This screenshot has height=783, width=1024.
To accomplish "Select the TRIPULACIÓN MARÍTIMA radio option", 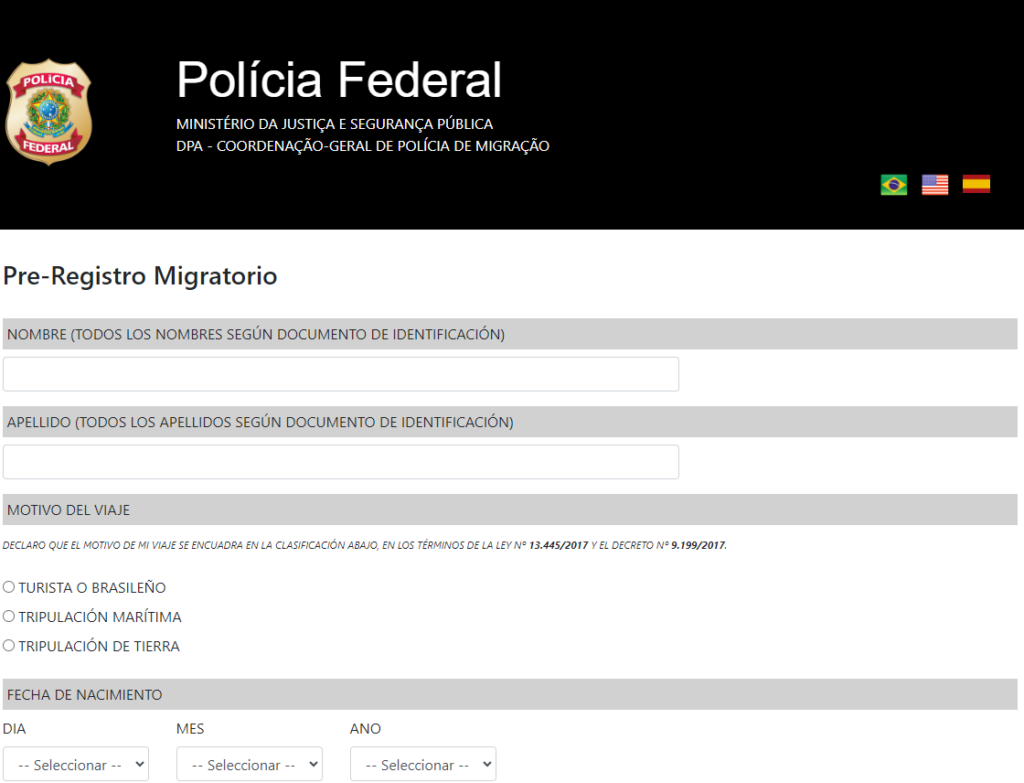I will [8, 616].
